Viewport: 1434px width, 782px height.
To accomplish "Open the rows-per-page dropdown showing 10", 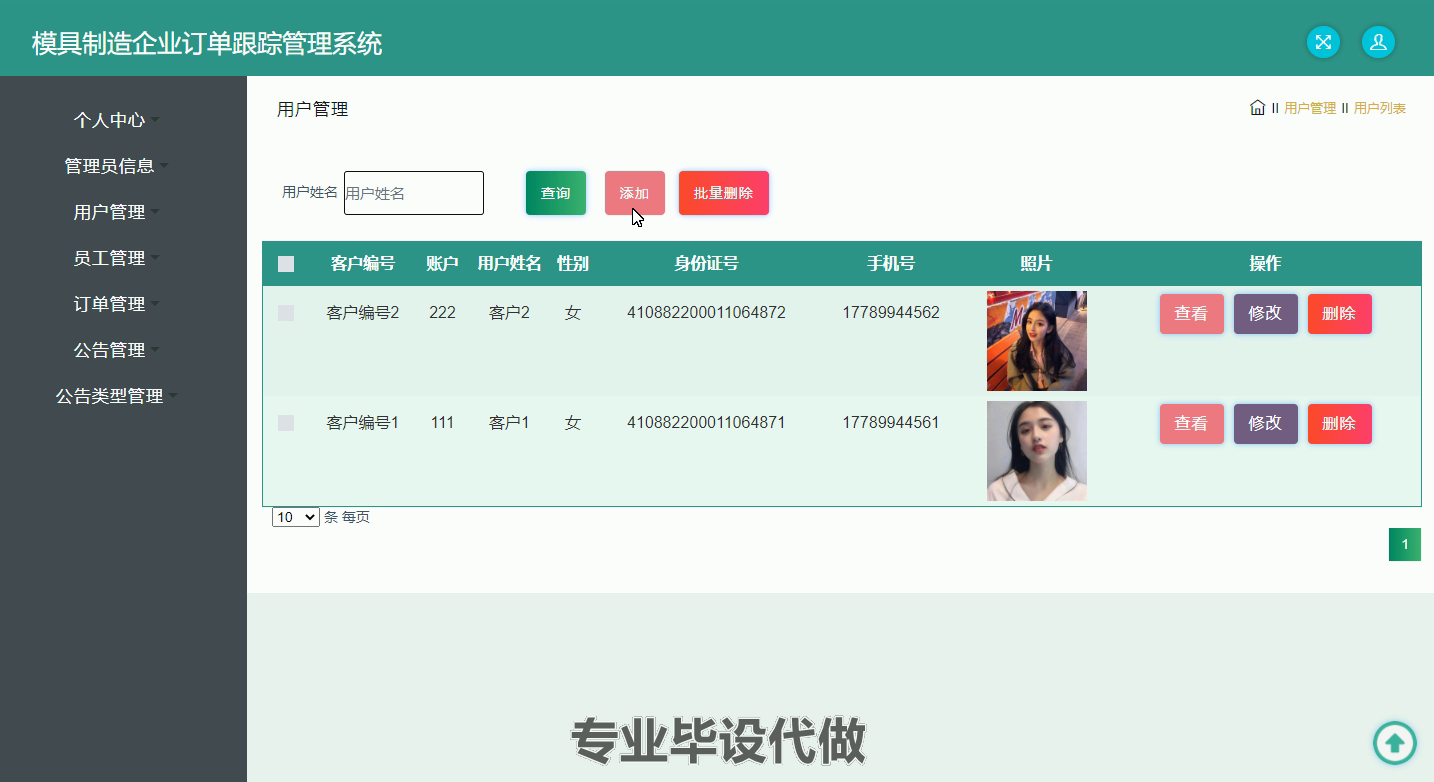I will [x=296, y=517].
